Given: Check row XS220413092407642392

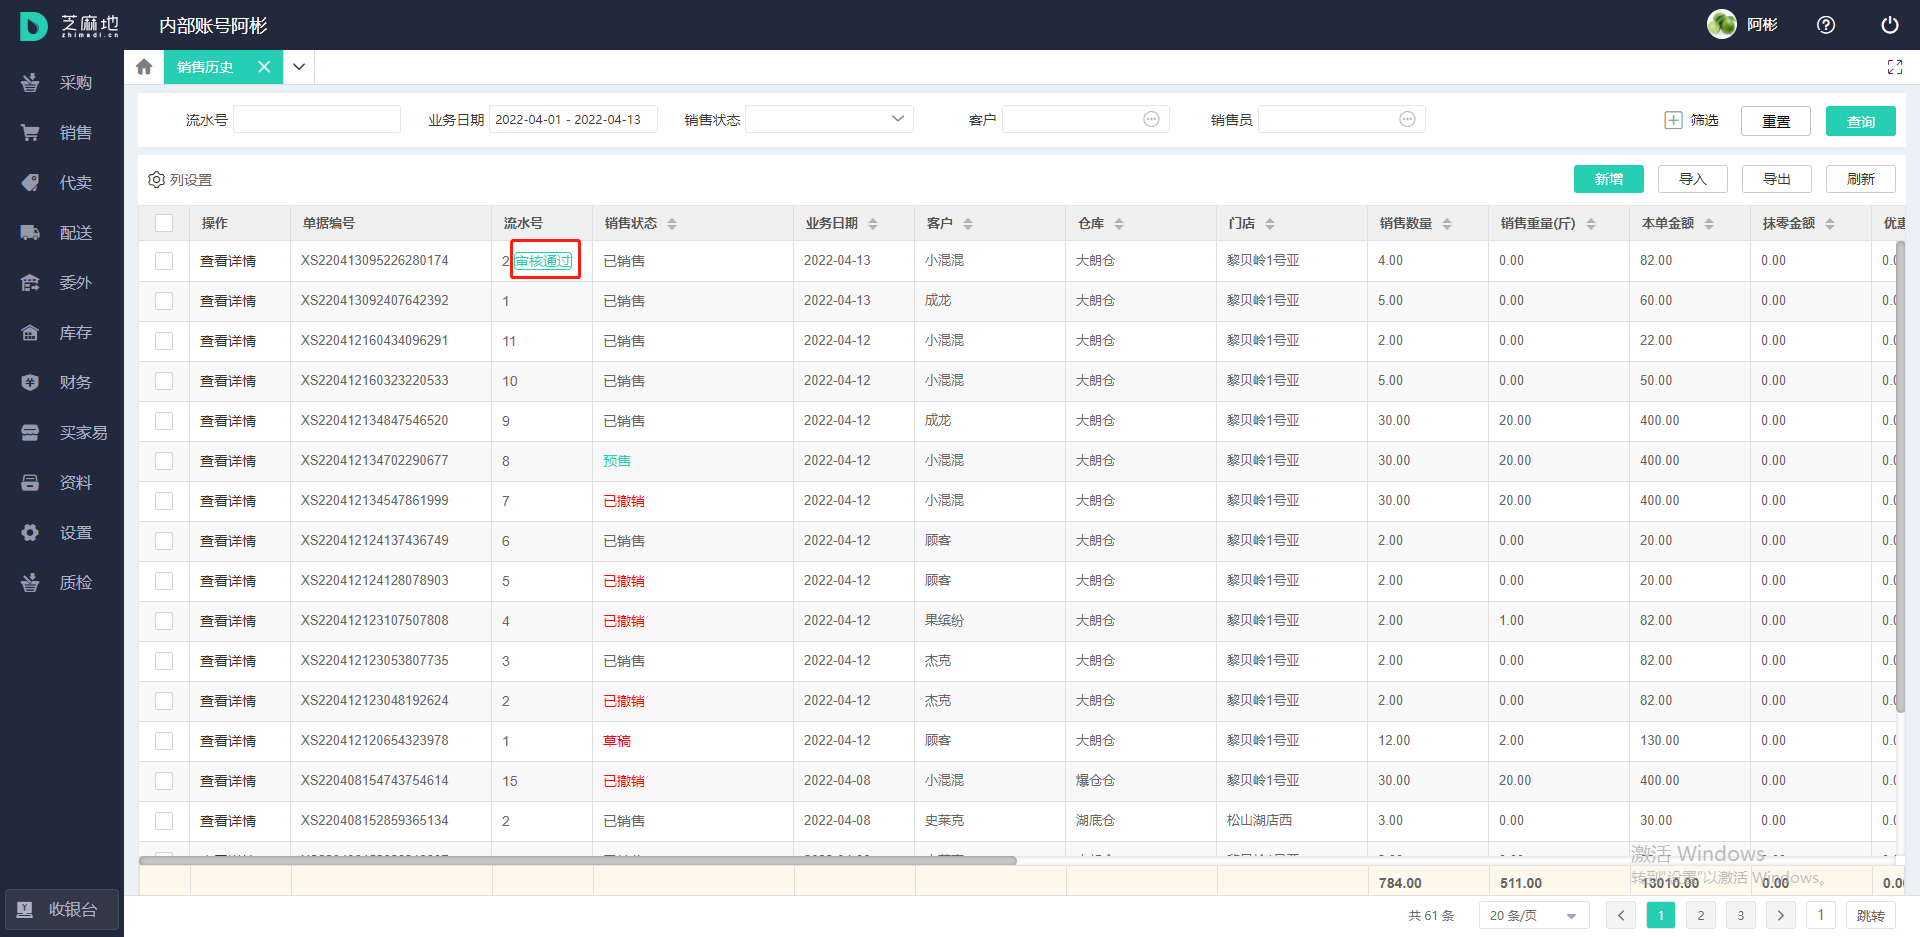Looking at the screenshot, I should coord(164,301).
